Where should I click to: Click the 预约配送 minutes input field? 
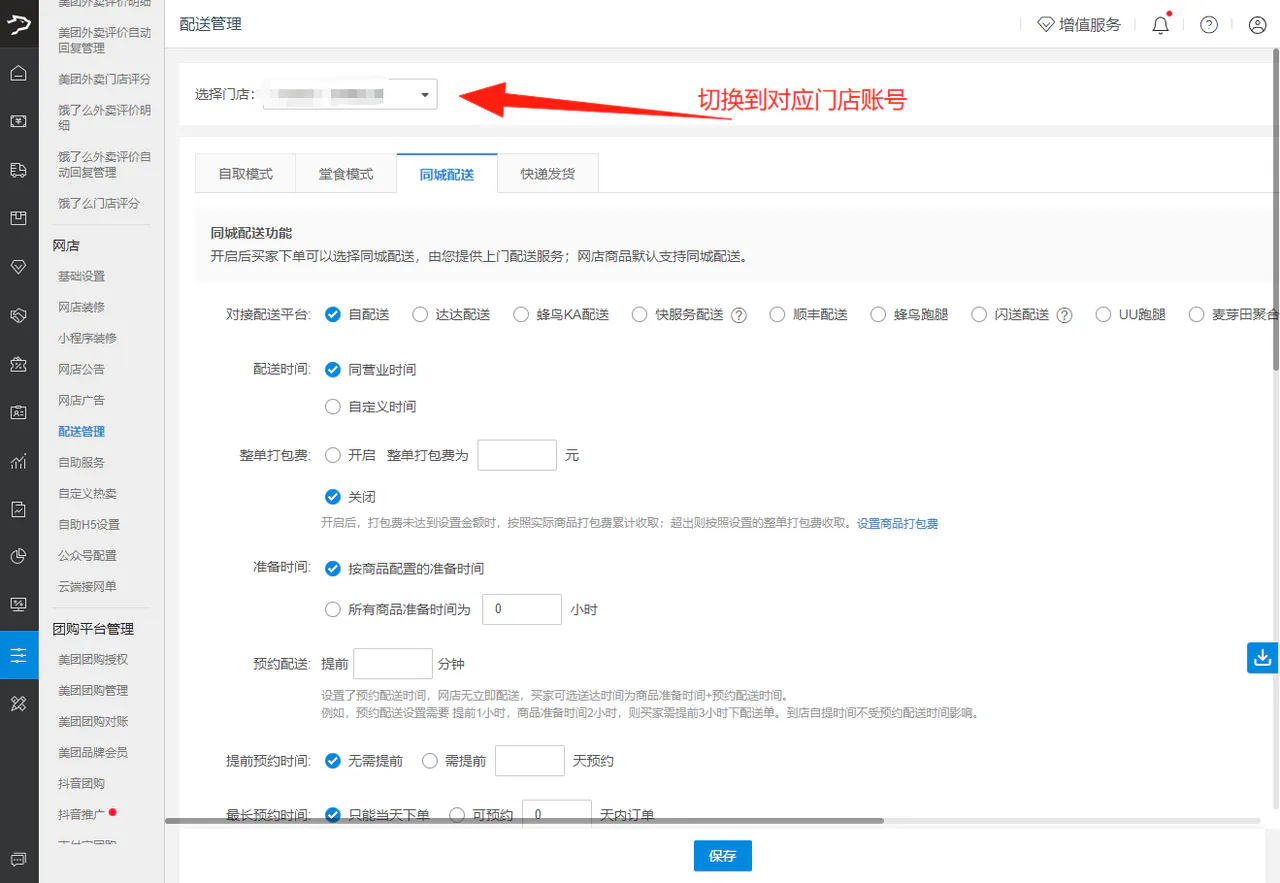click(x=393, y=664)
